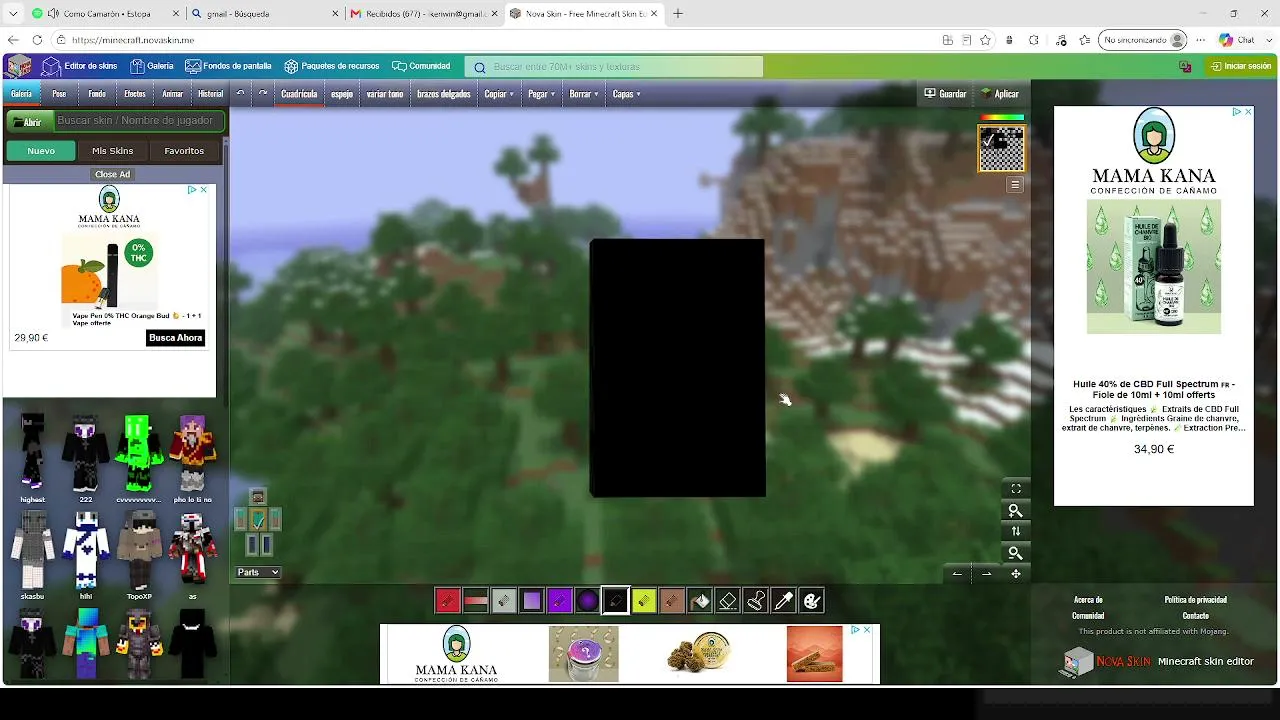Image resolution: width=1280 pixels, height=720 pixels.
Task: Select the skin layer thumbnail
Action: [x=1001, y=149]
